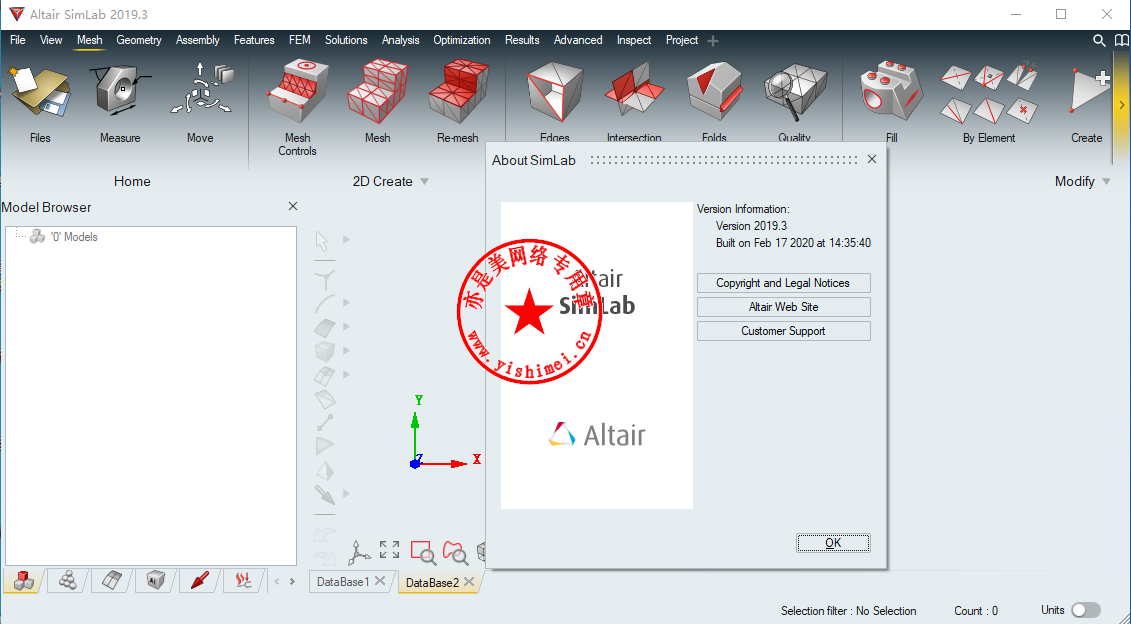Close the DataBase1 tab

tap(380, 581)
